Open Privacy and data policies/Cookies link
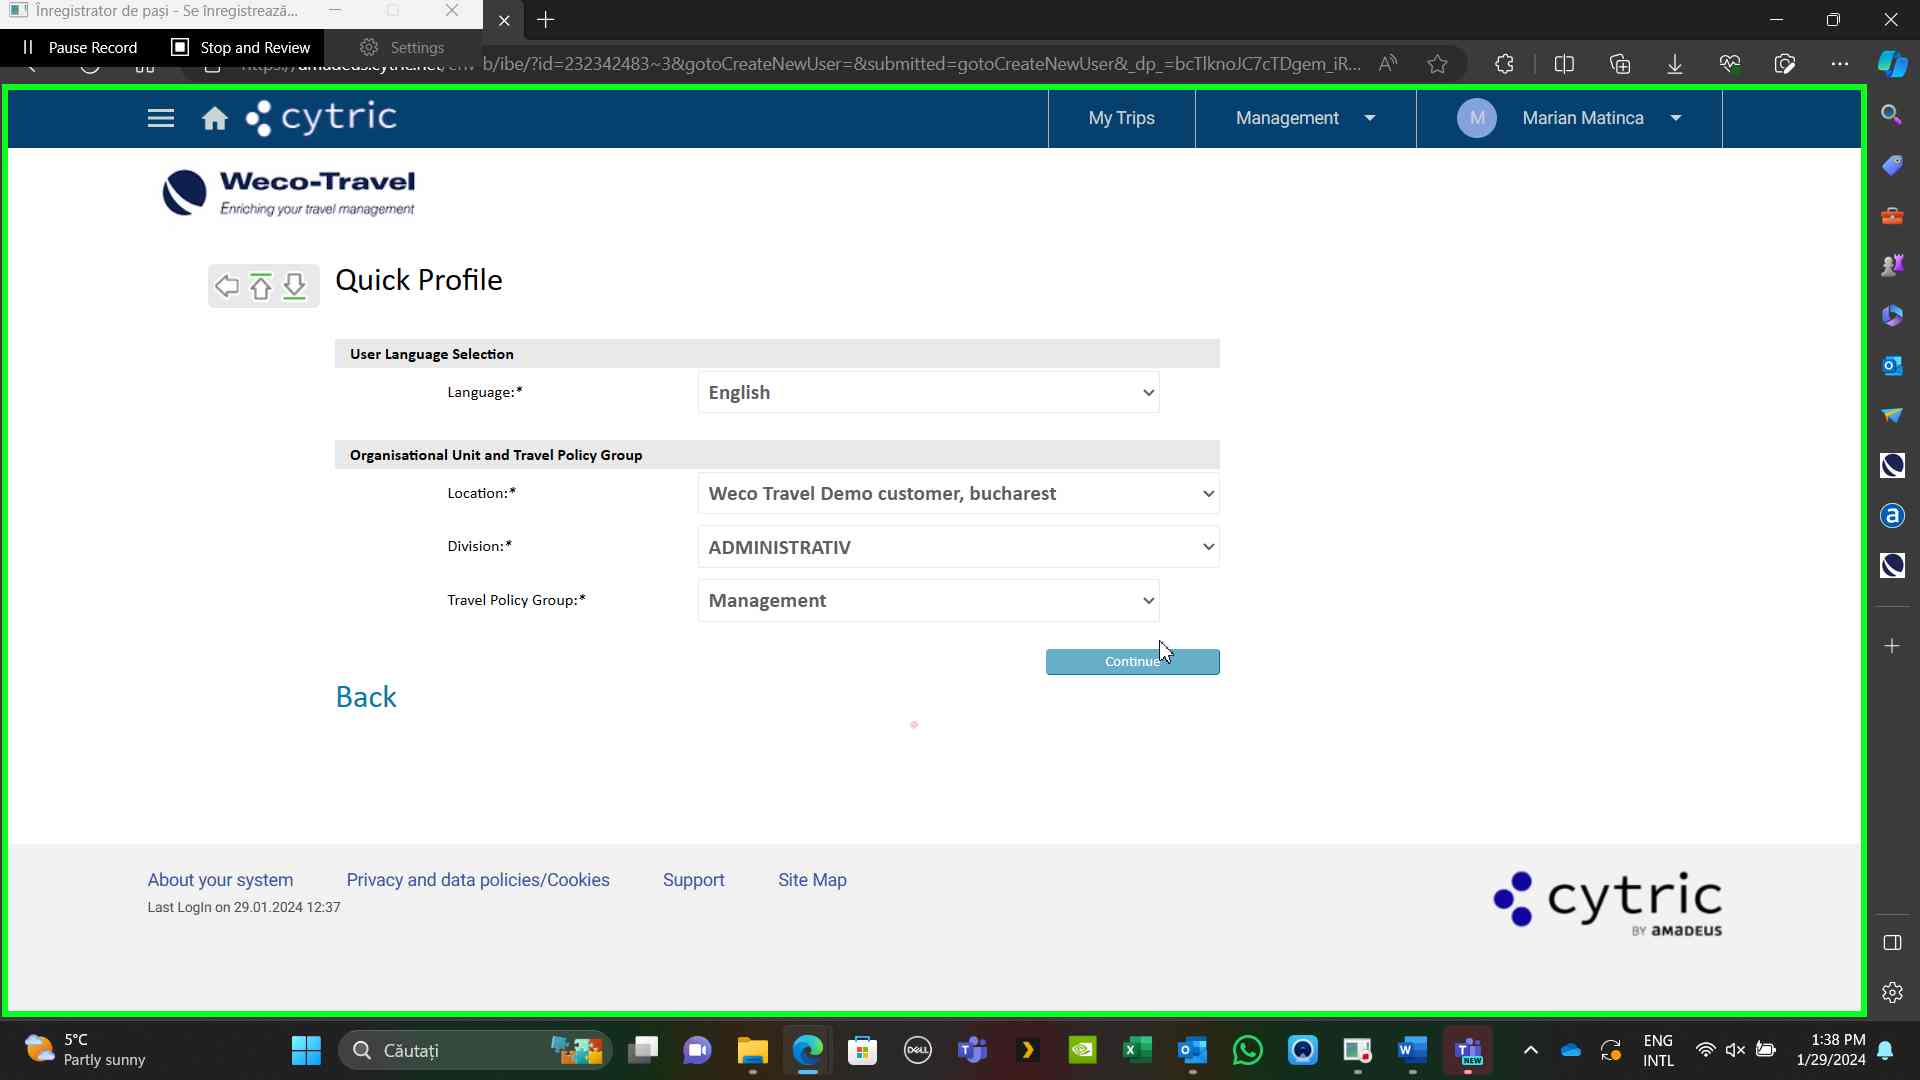This screenshot has width=1920, height=1080. coord(477,880)
